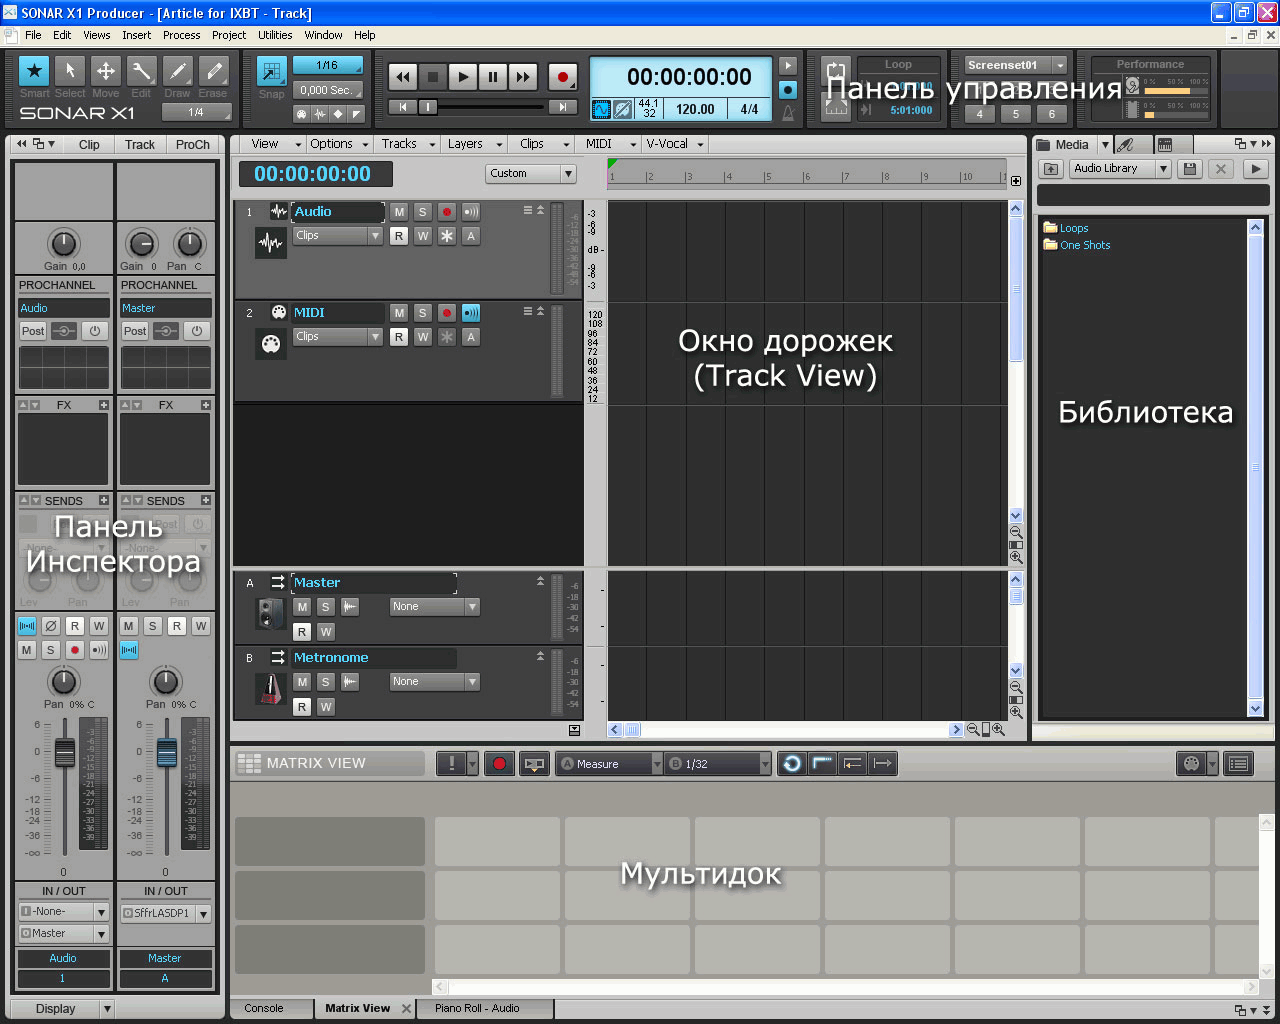Solo the Master bus

click(x=325, y=607)
